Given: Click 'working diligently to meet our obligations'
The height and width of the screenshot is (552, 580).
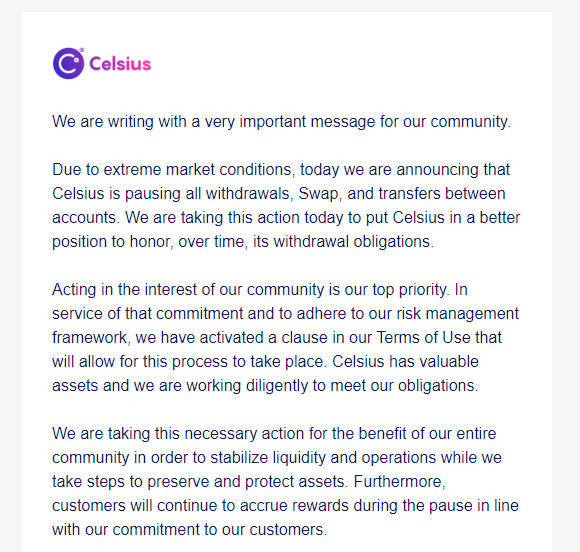Looking at the screenshot, I should point(332,386).
